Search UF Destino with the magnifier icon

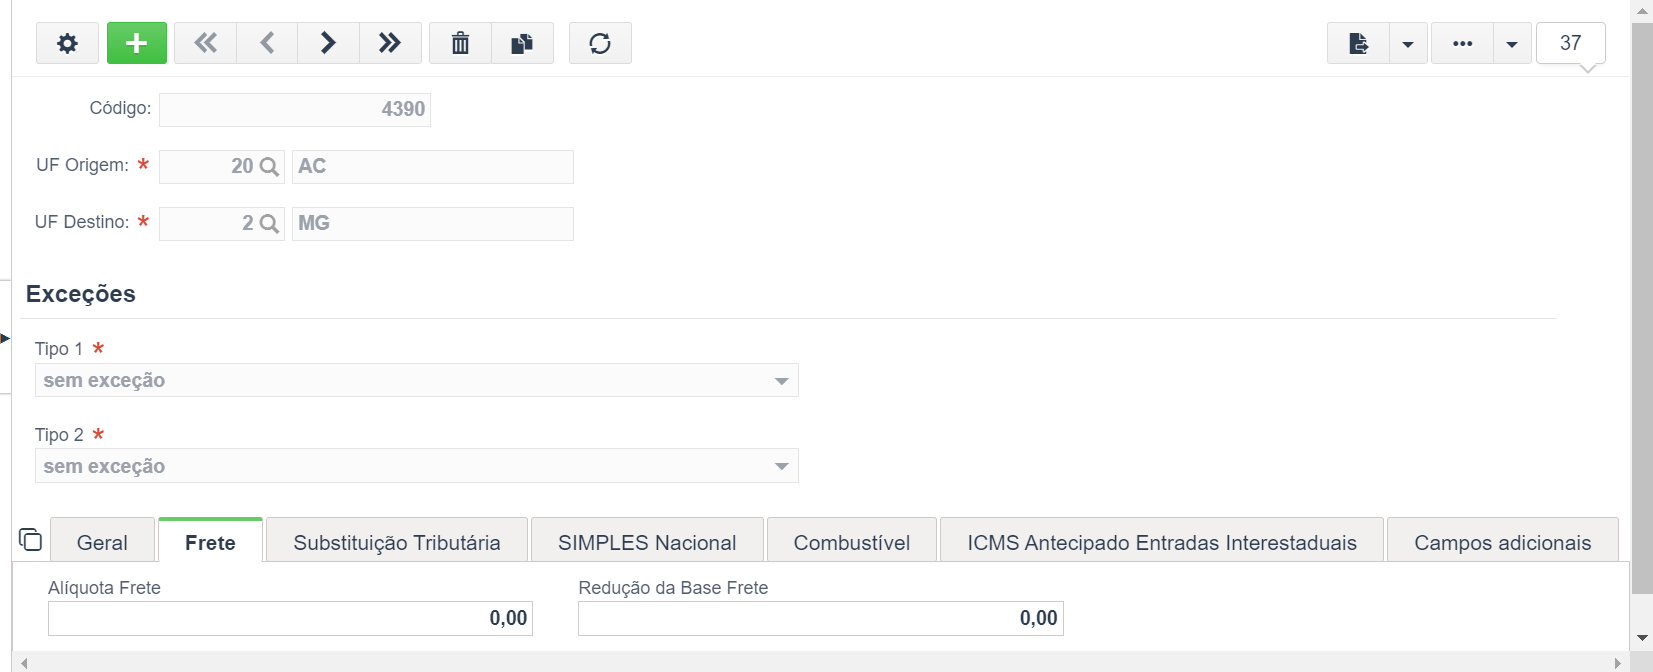pos(269,224)
